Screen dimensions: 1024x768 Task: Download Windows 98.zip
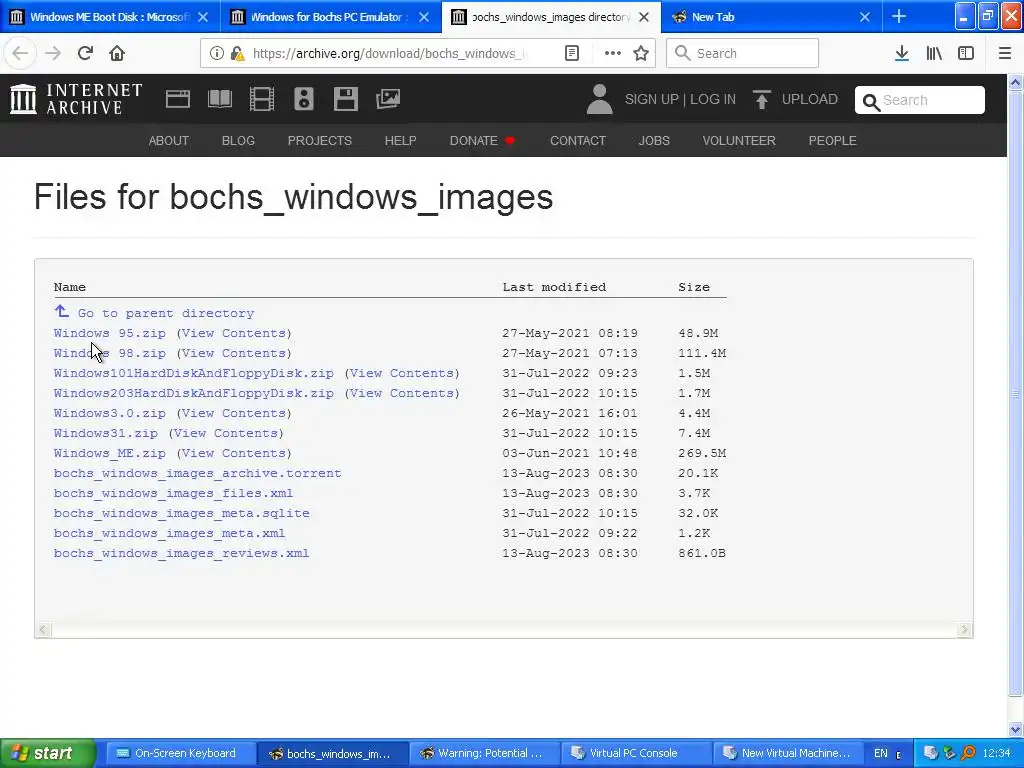click(x=110, y=353)
